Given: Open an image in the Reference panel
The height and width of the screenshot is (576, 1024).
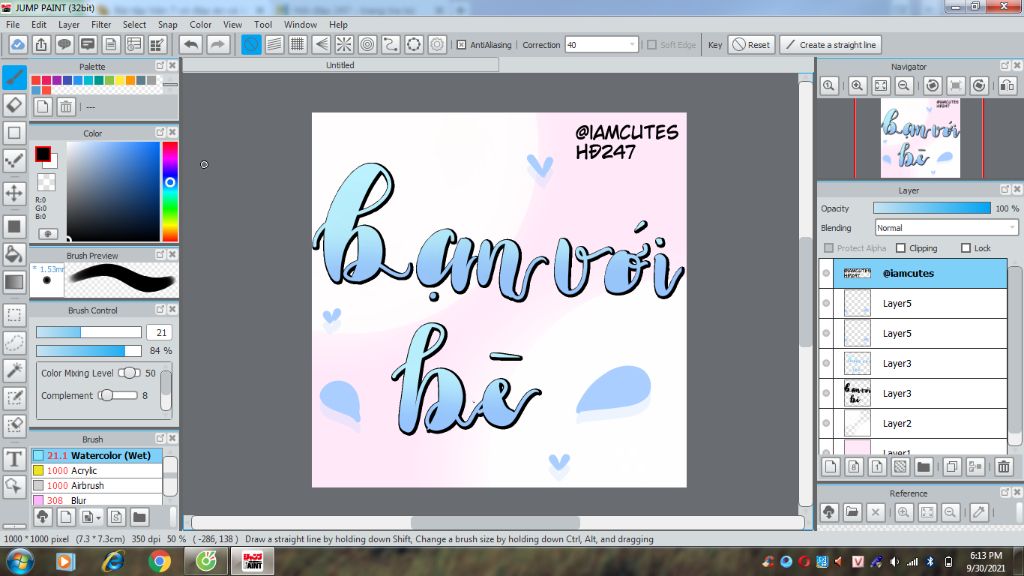Looking at the screenshot, I should (x=852, y=512).
